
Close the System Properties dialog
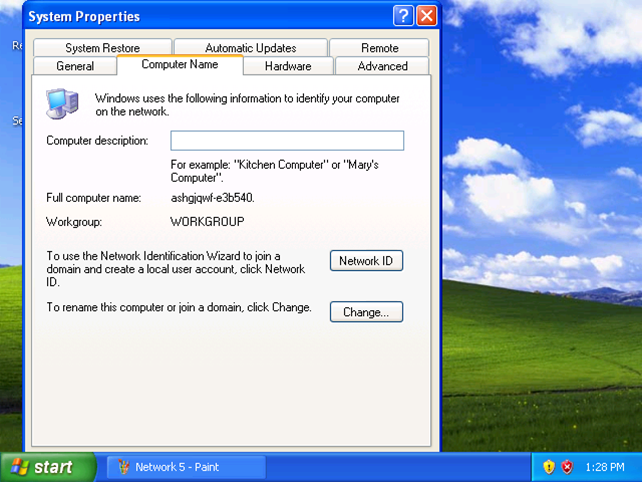426,16
